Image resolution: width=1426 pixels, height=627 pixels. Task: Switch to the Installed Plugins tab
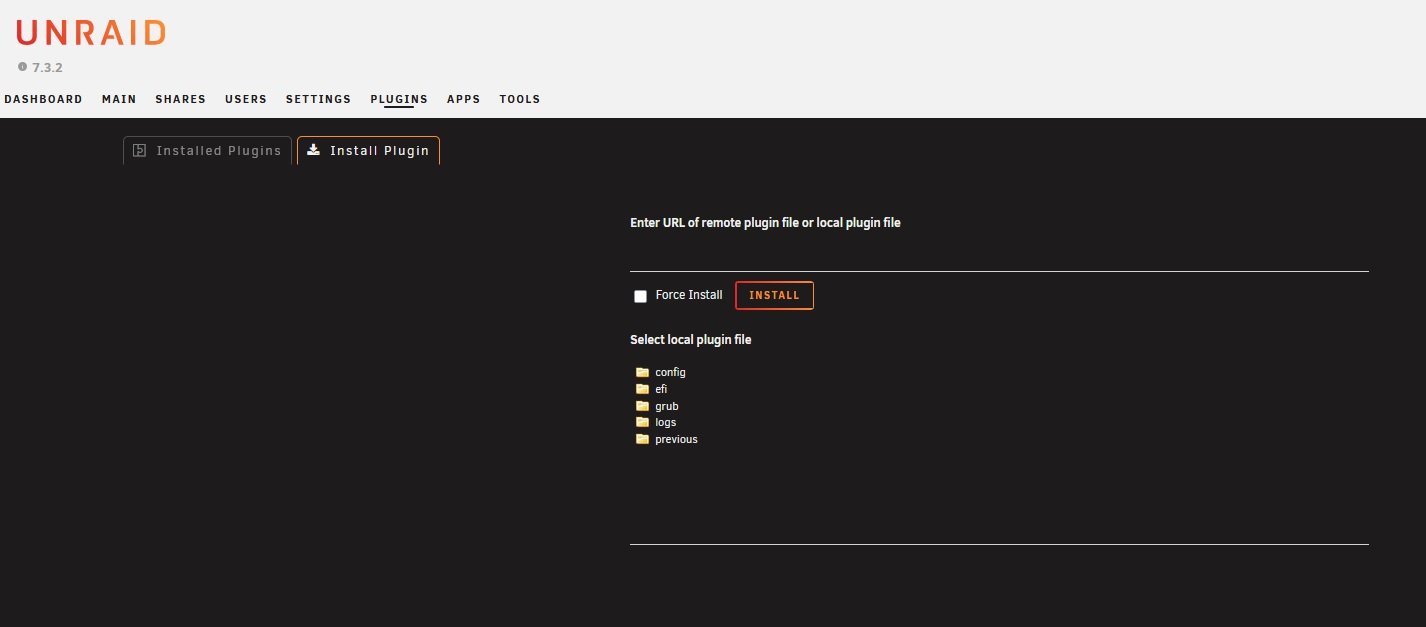click(x=208, y=151)
